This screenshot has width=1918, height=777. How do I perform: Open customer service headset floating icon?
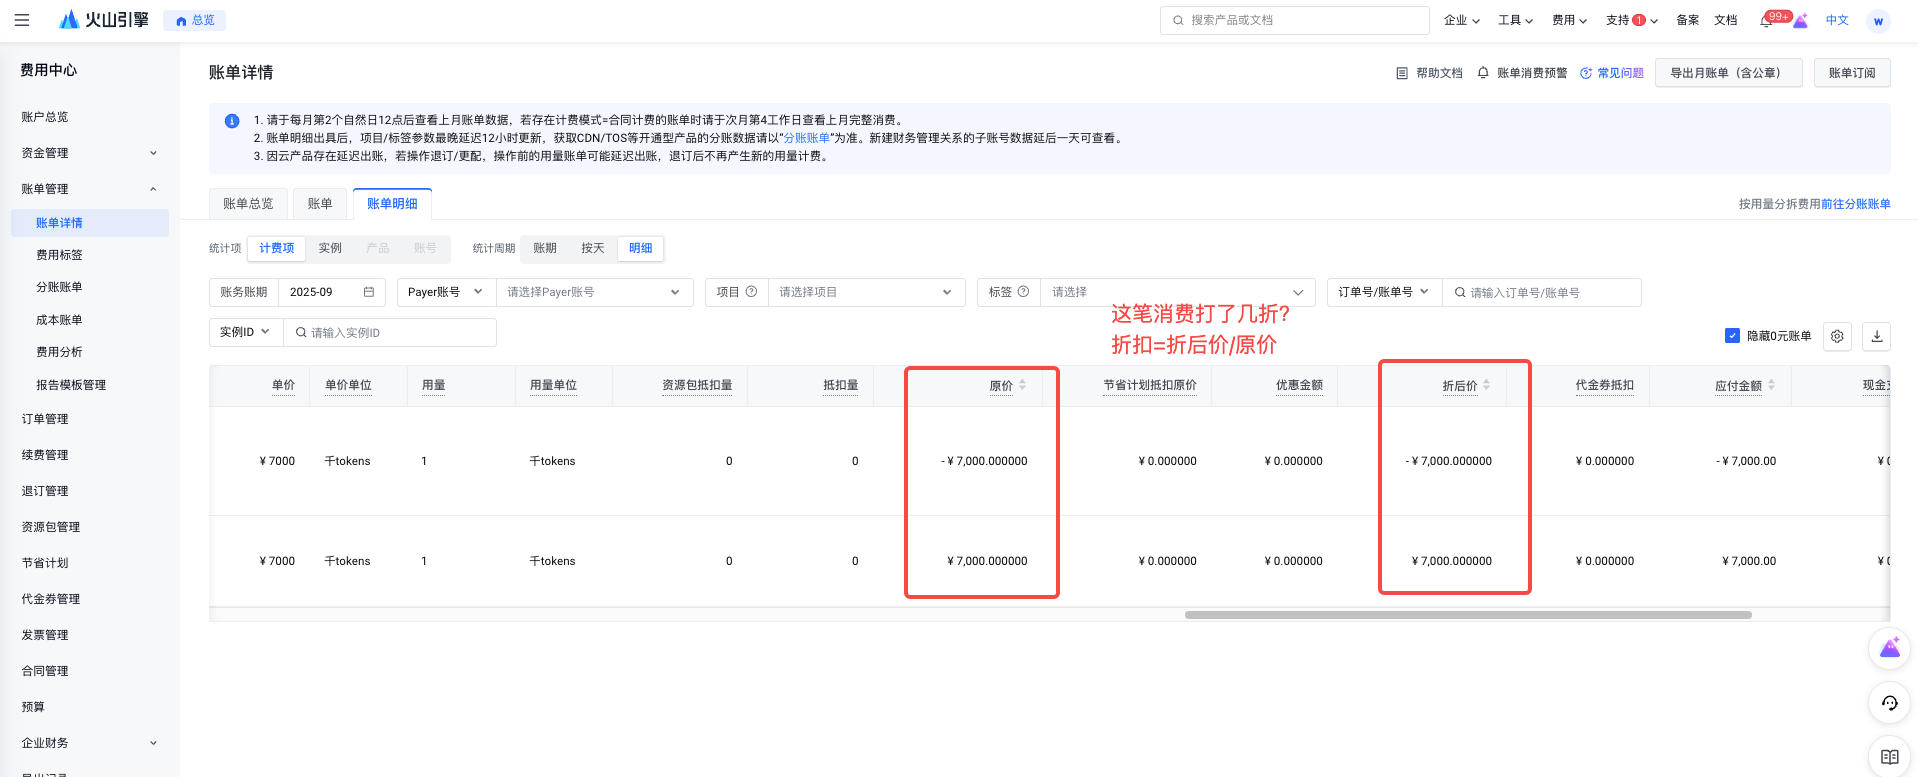pyautogui.click(x=1890, y=703)
